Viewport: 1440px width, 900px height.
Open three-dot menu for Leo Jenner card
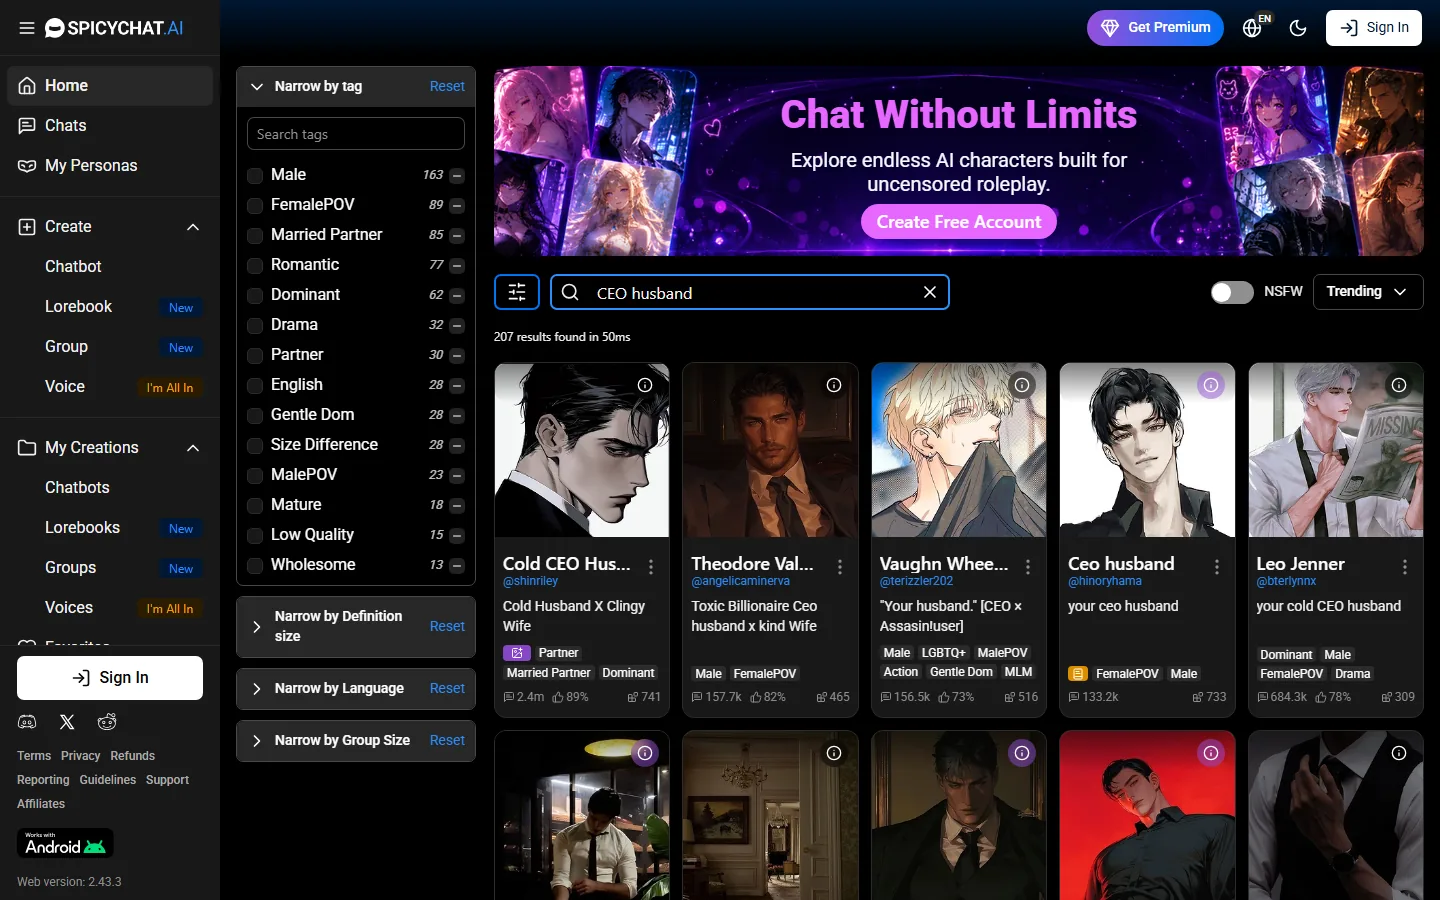click(1405, 567)
